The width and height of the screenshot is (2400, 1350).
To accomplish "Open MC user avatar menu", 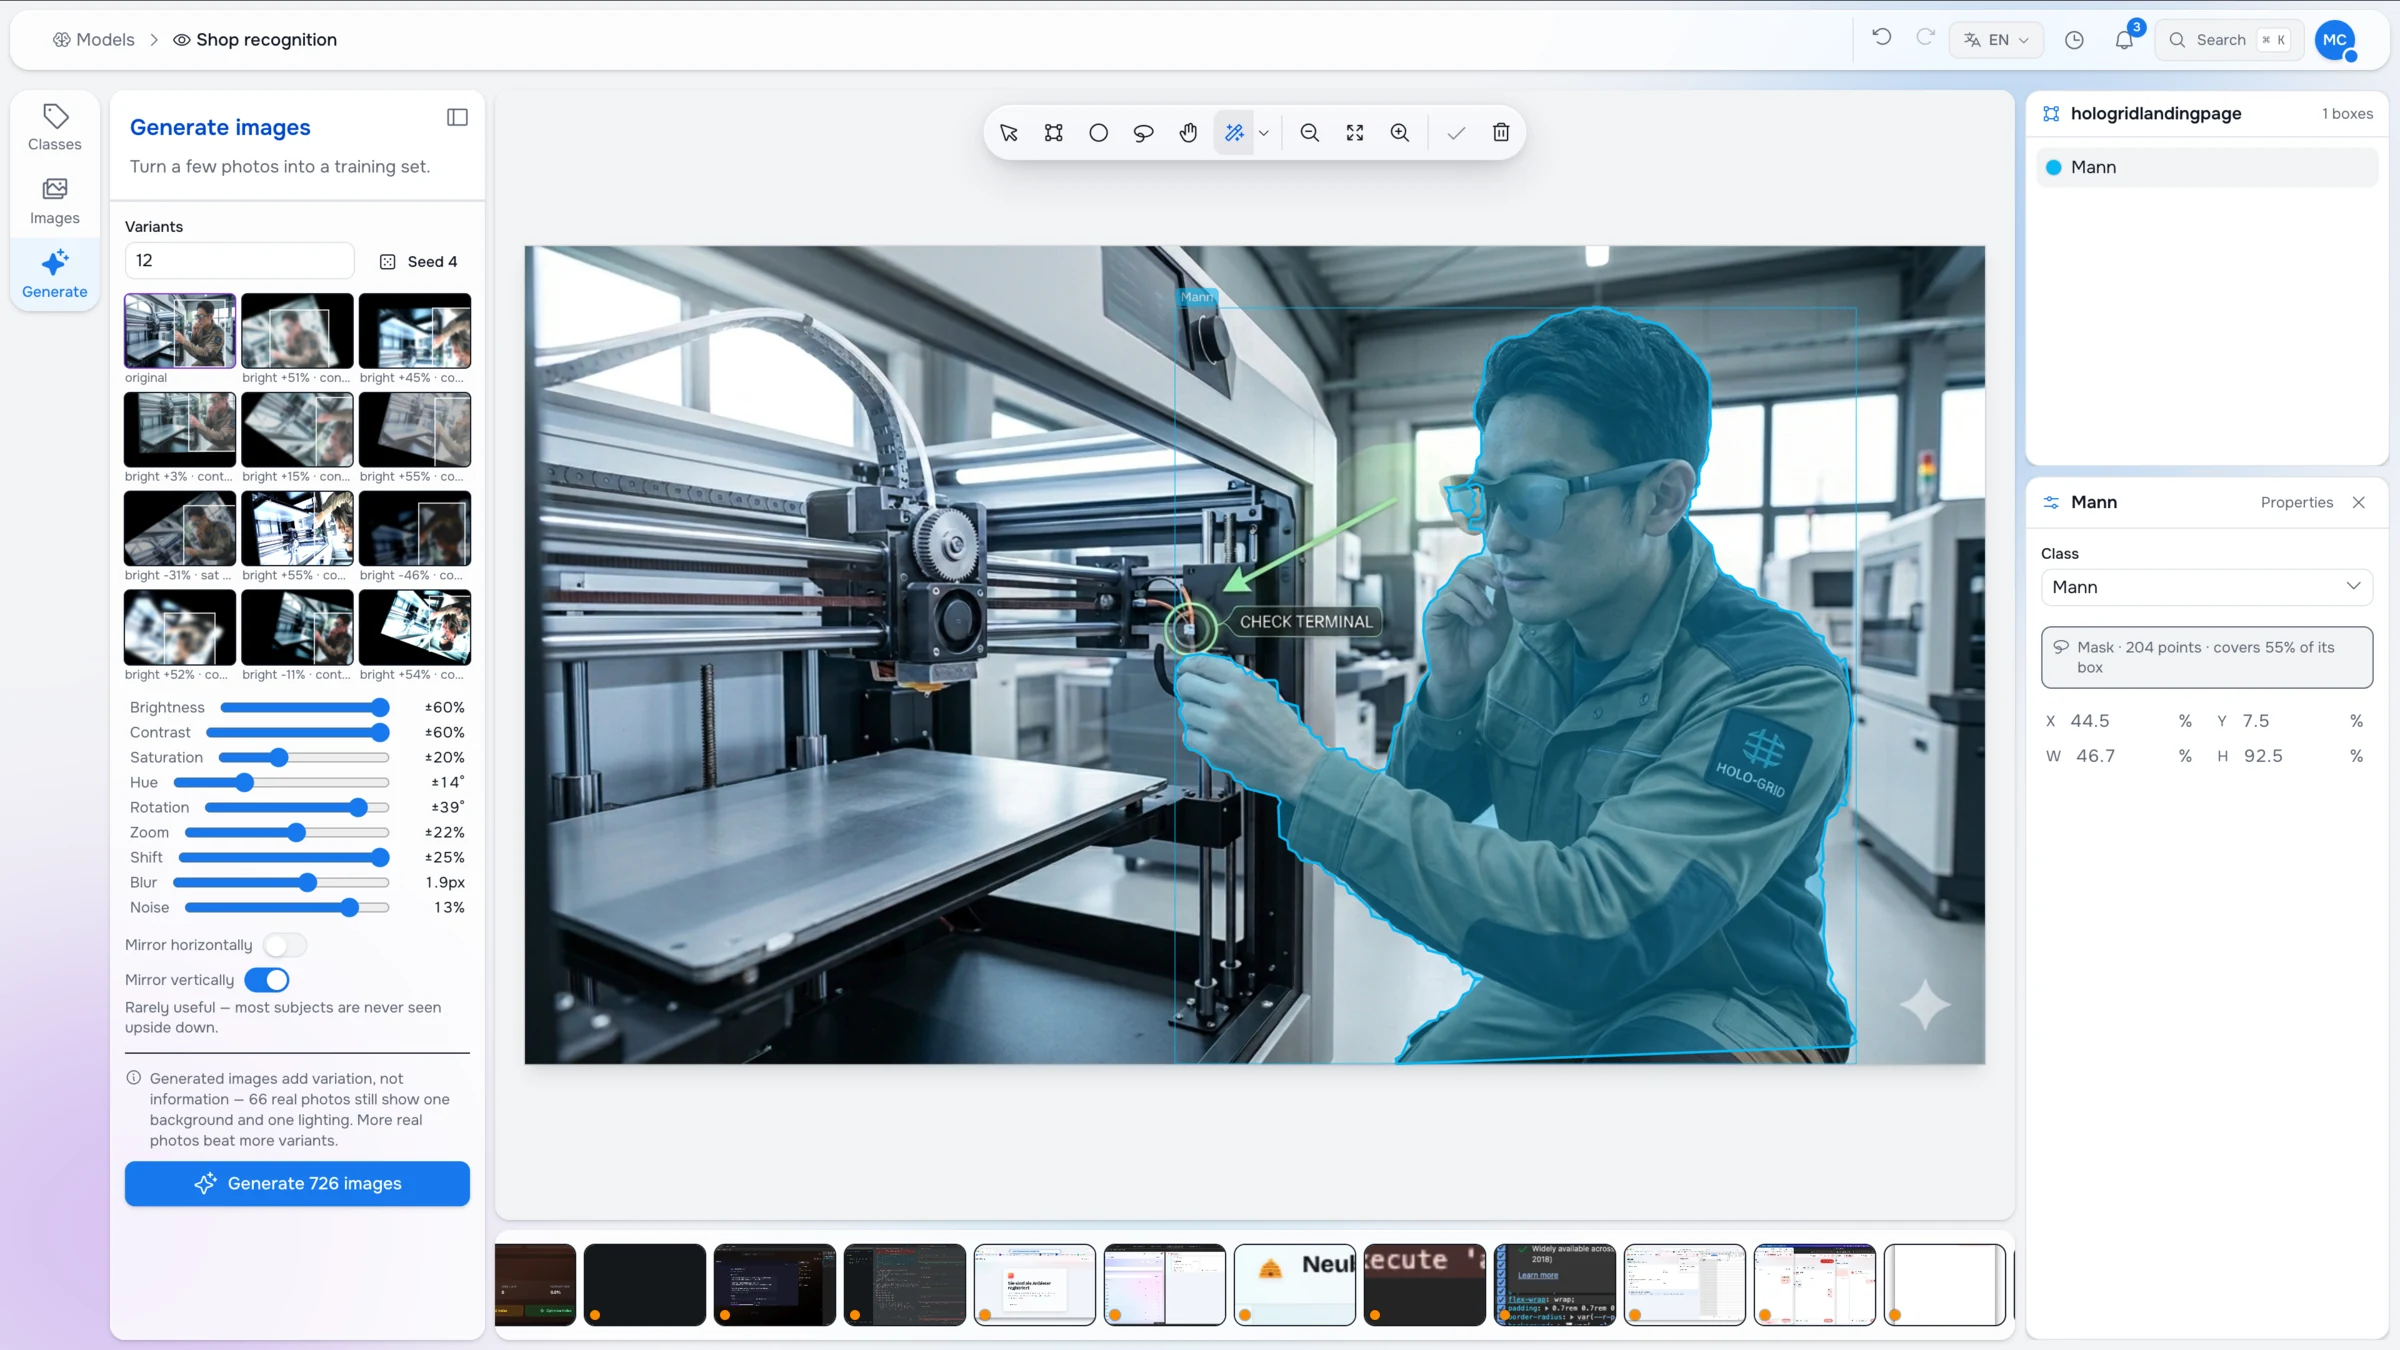I will (2335, 40).
